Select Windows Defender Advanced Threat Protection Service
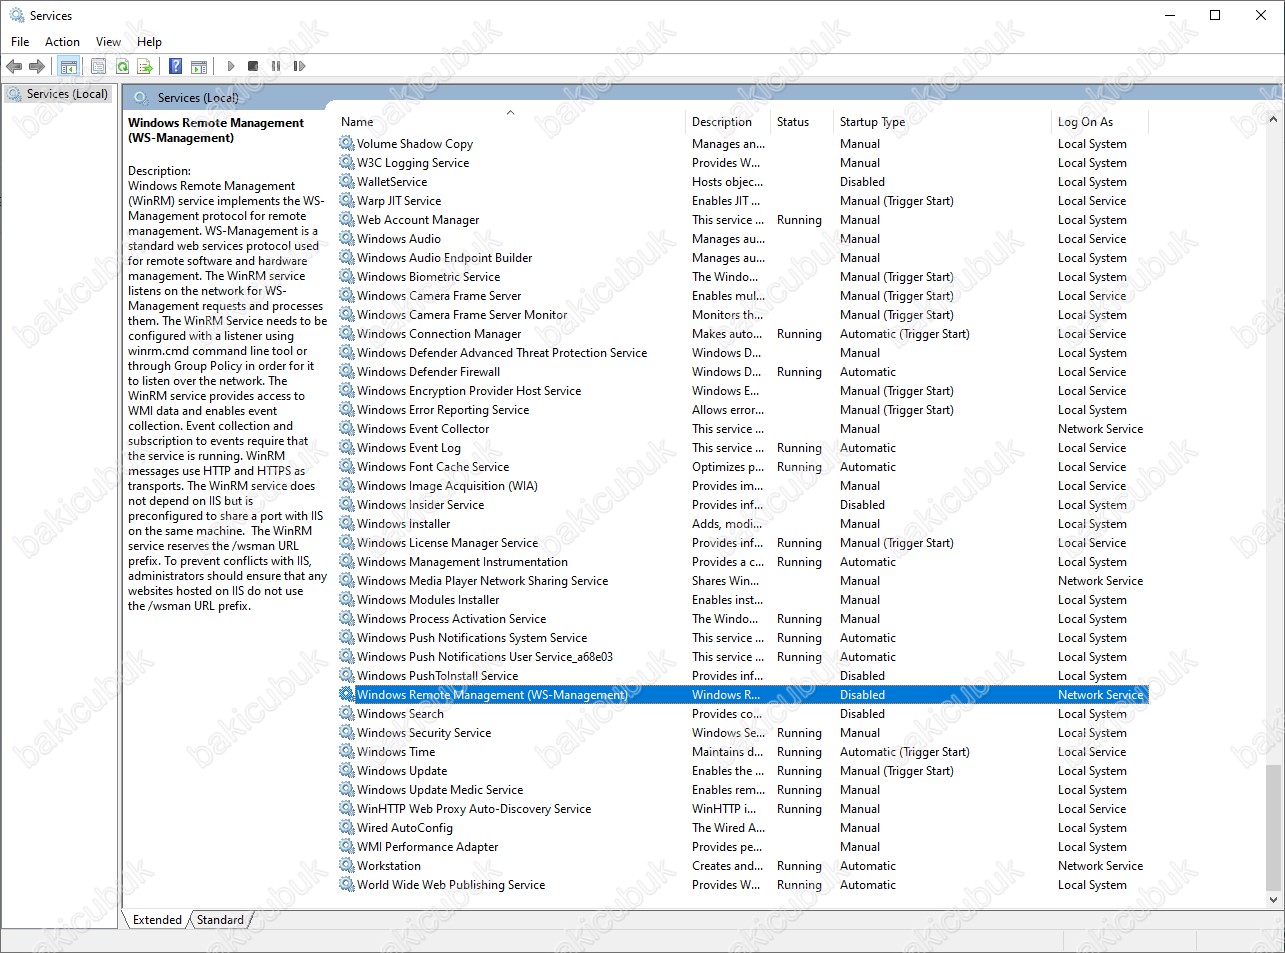 [x=743, y=352]
